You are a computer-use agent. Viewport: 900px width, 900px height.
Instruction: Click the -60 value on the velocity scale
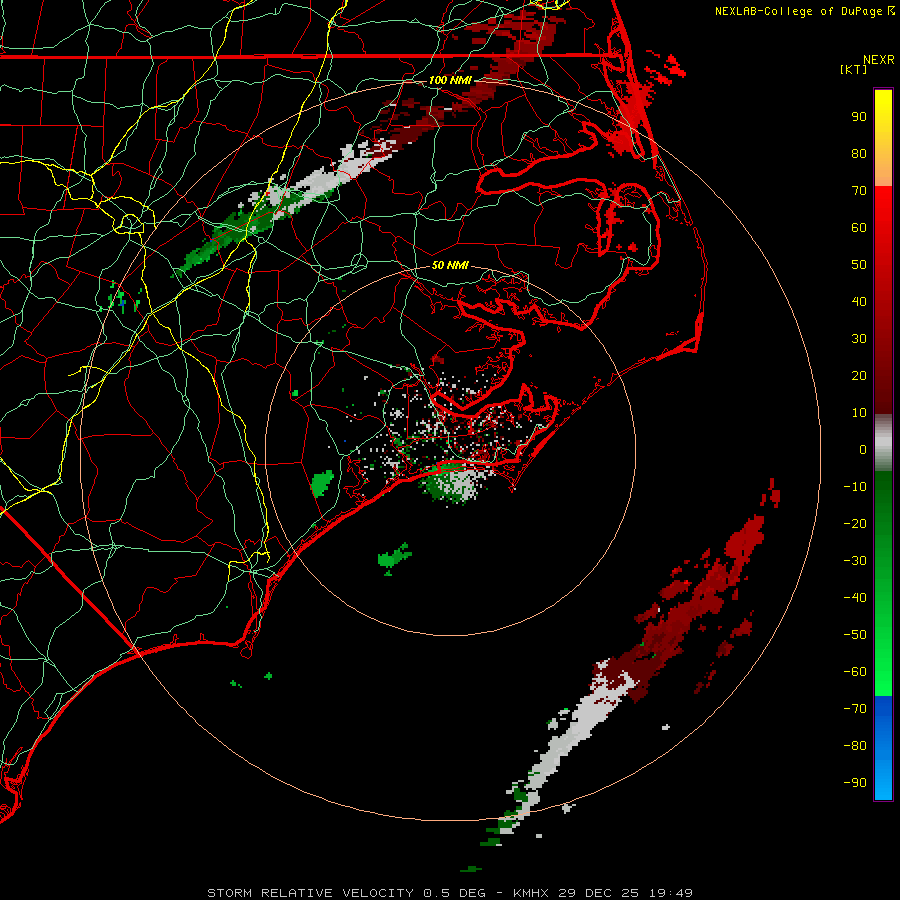click(855, 672)
